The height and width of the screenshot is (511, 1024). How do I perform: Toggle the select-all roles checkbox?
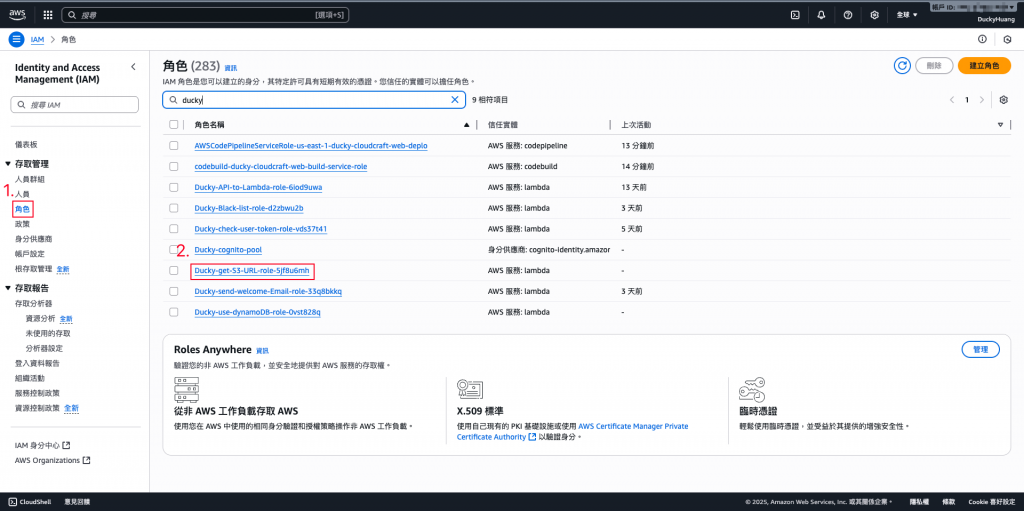[x=174, y=124]
